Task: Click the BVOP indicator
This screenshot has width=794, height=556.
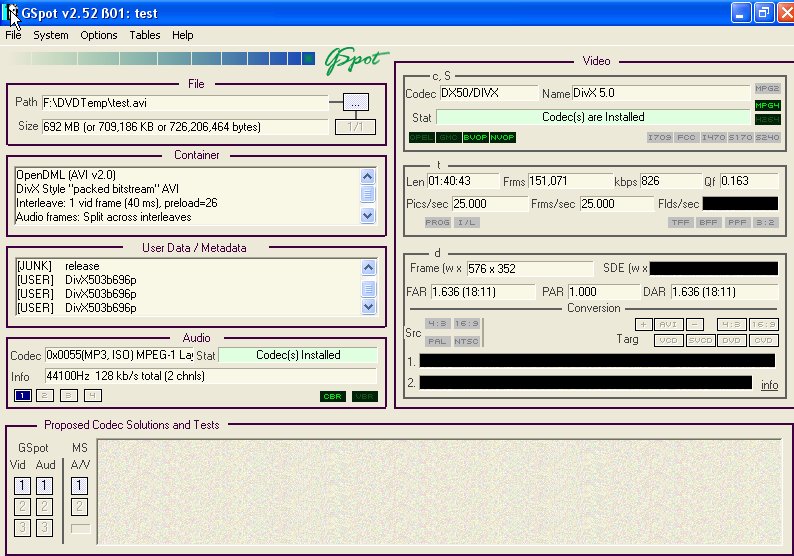Action: (x=475, y=137)
